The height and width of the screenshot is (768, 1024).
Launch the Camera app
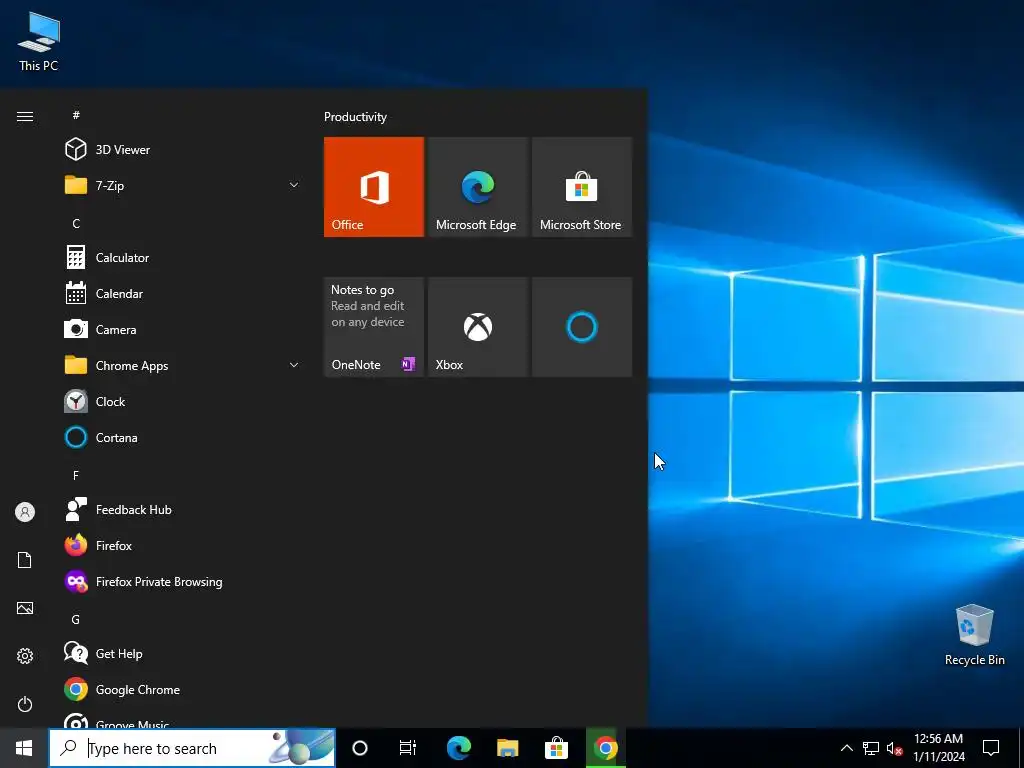click(183, 329)
